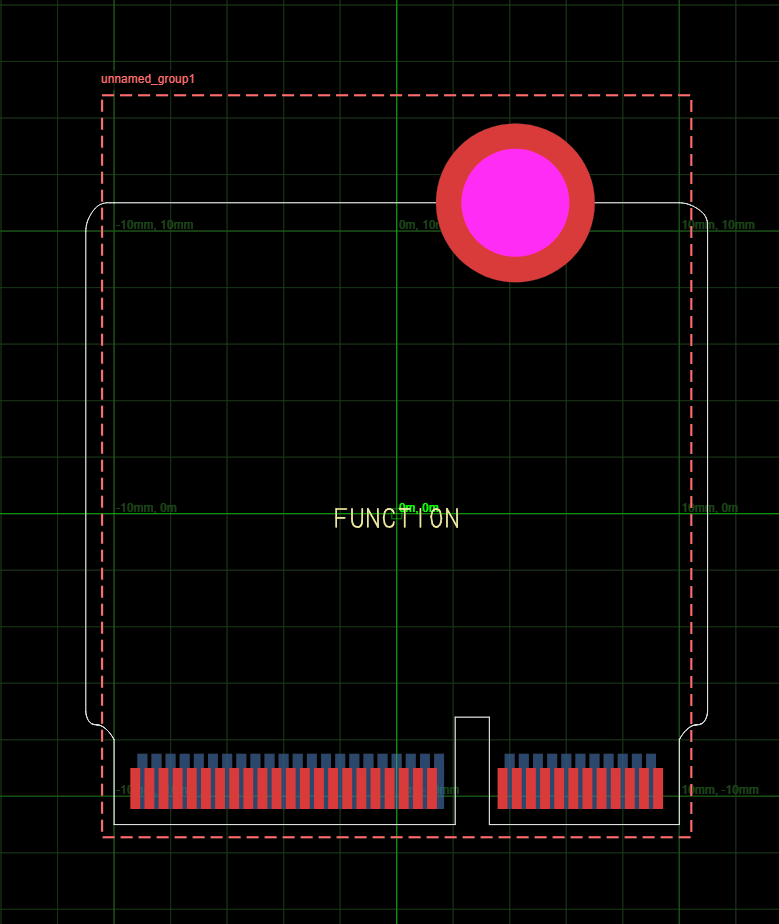This screenshot has height=924, width=779.
Task: Click the magenta drill hole circle
Action: (515, 203)
